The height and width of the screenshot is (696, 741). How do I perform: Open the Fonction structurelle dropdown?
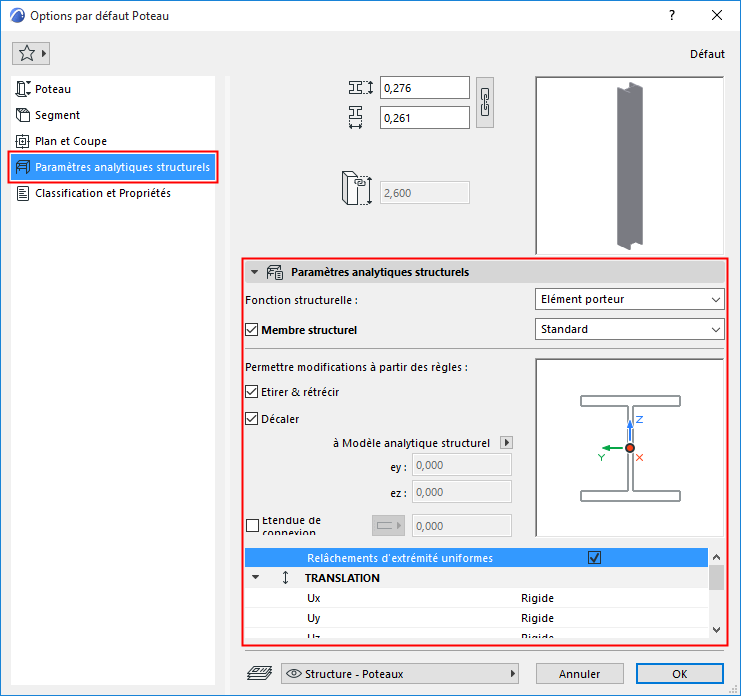(629, 299)
